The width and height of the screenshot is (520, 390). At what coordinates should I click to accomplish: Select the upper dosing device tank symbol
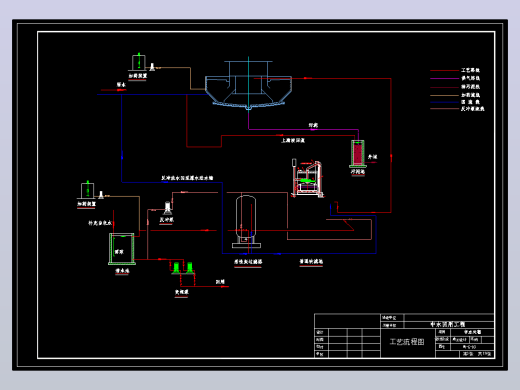[138, 62]
